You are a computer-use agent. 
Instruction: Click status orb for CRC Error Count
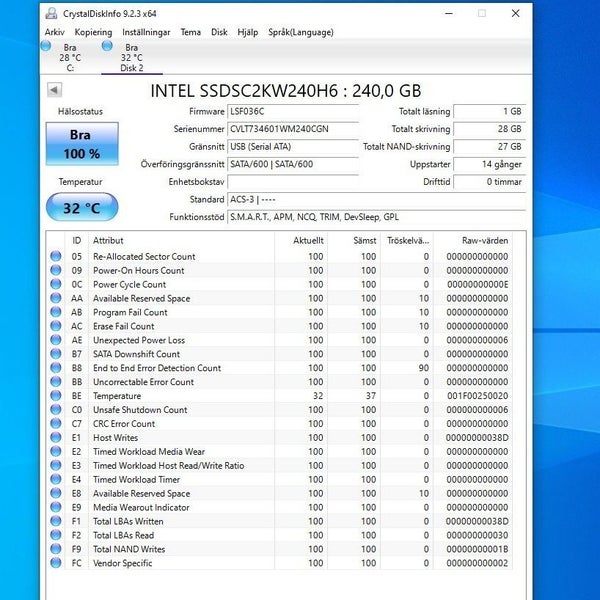pyautogui.click(x=56, y=423)
